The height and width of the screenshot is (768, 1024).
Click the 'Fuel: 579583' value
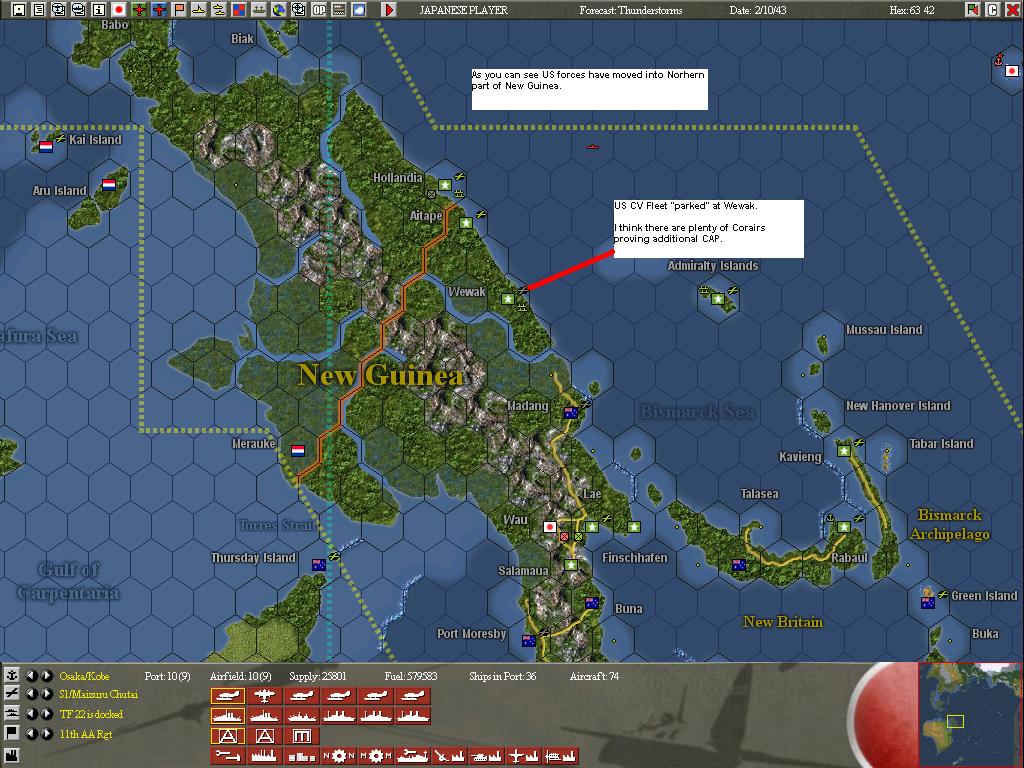click(411, 677)
